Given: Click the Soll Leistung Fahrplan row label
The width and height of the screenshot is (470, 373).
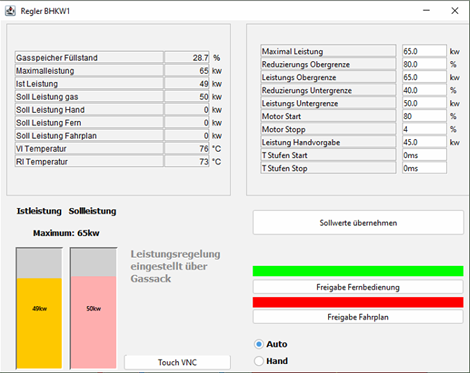Looking at the screenshot, I should click(89, 136).
